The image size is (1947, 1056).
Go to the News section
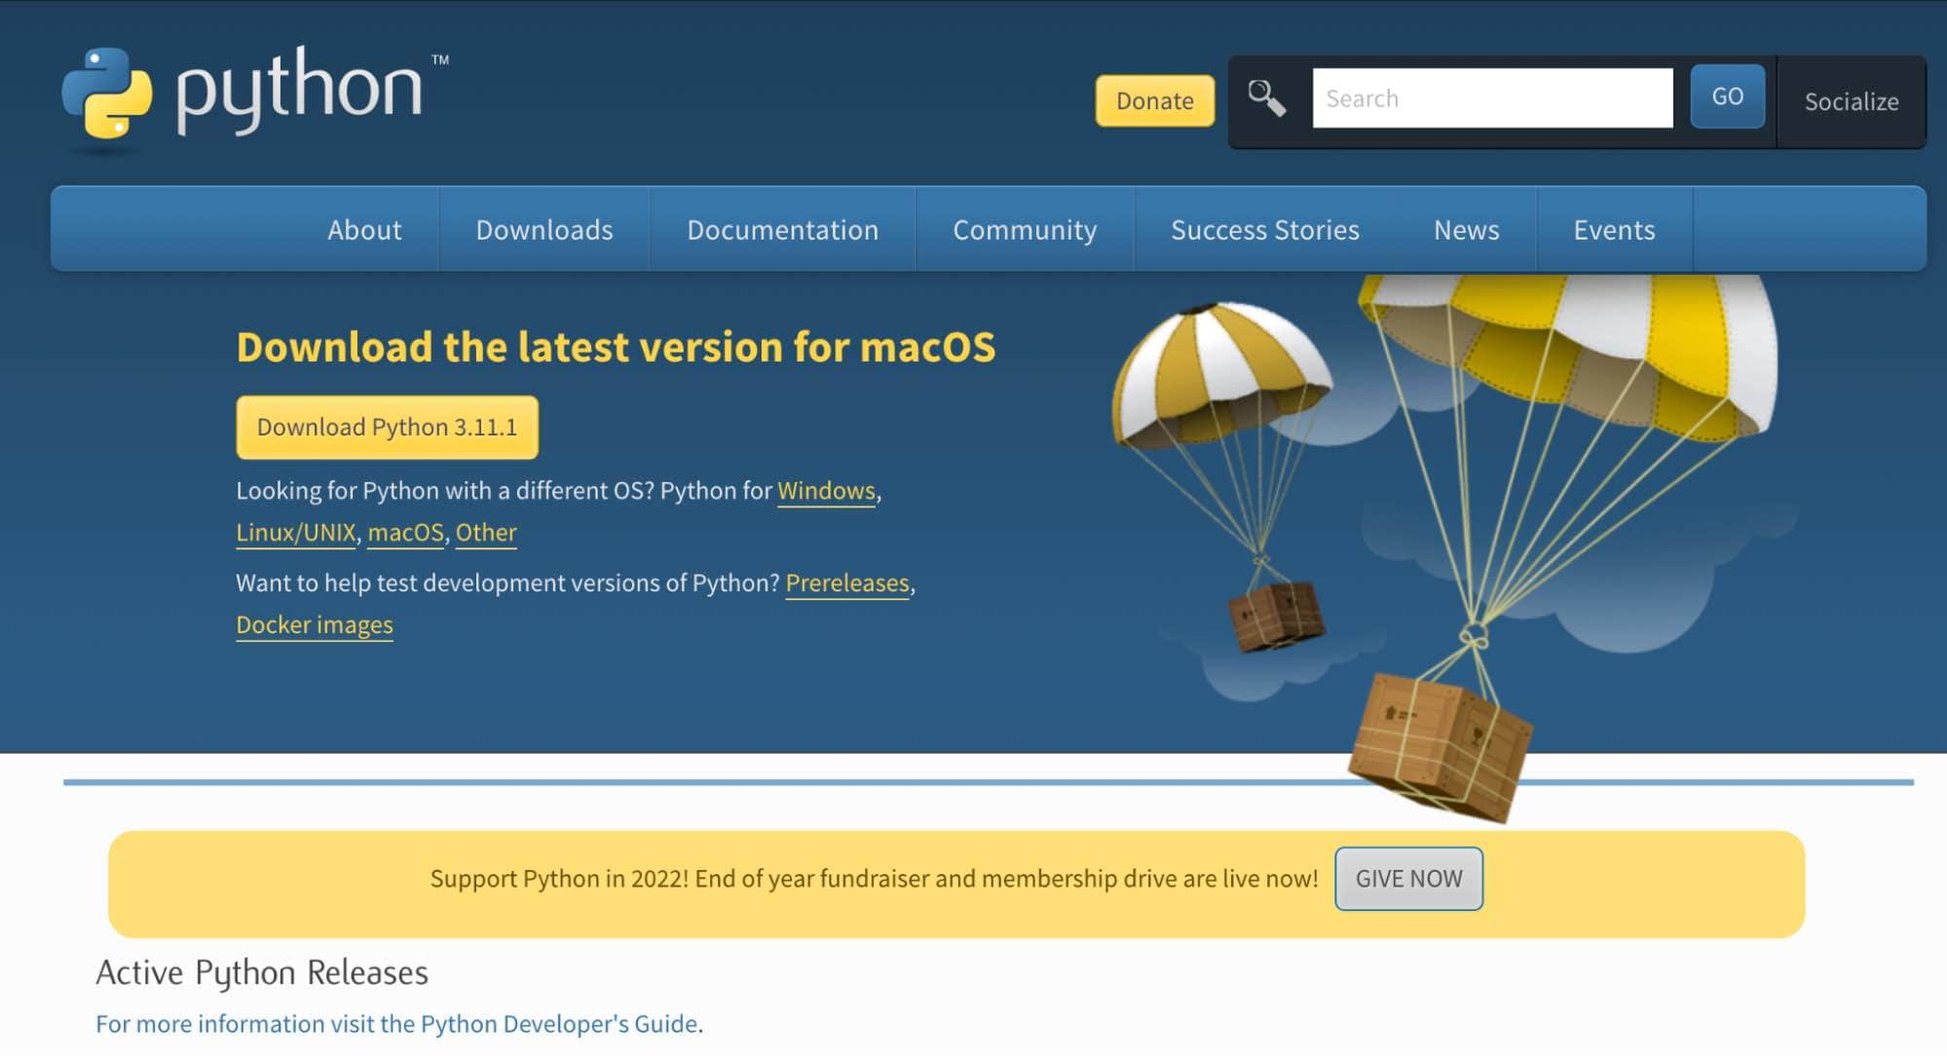pyautogui.click(x=1466, y=230)
